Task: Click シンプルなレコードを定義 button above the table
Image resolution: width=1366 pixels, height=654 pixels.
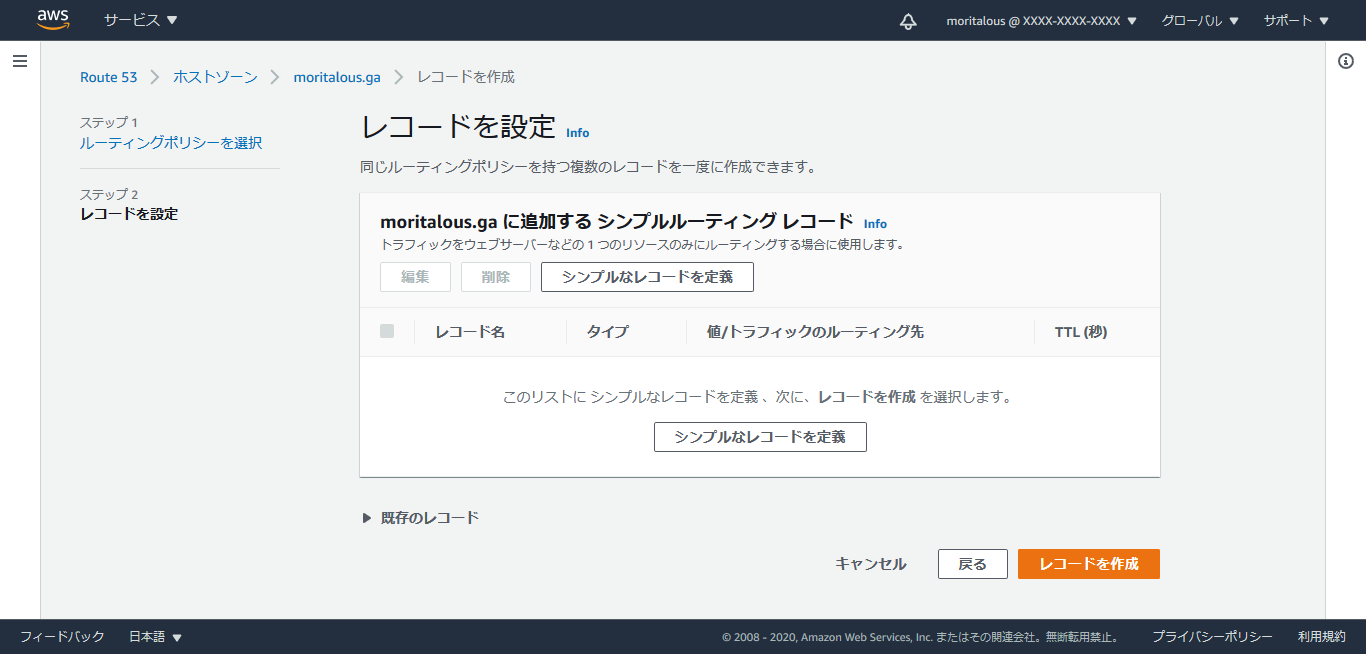Action: (x=647, y=277)
